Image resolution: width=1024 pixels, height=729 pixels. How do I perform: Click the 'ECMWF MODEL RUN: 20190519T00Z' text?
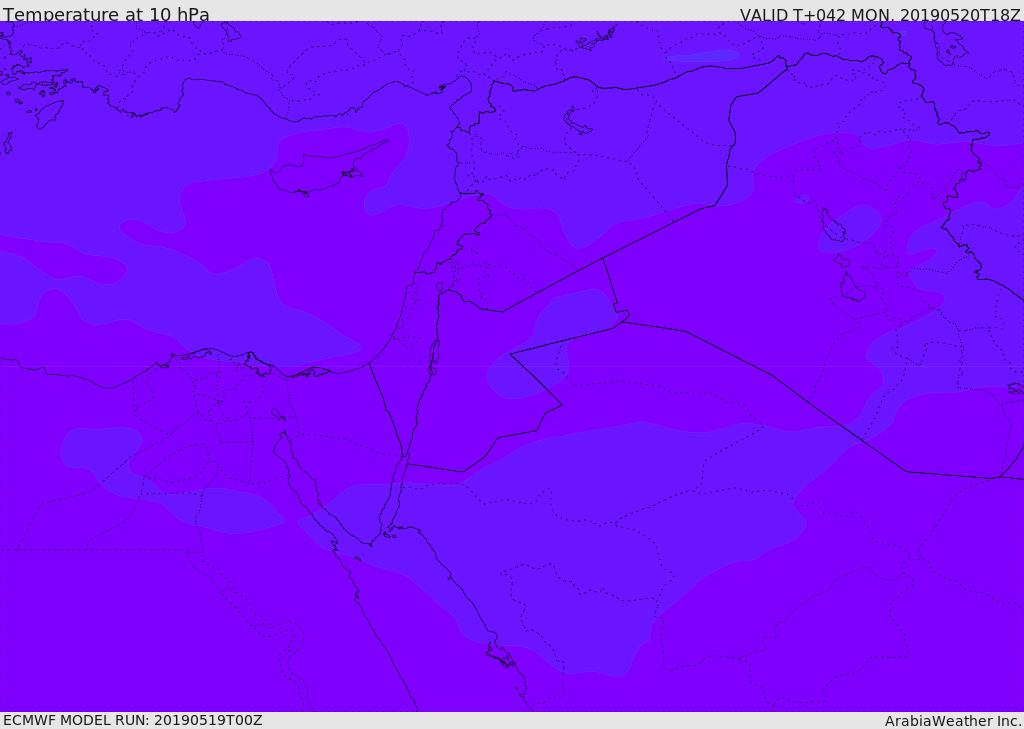pyautogui.click(x=133, y=720)
